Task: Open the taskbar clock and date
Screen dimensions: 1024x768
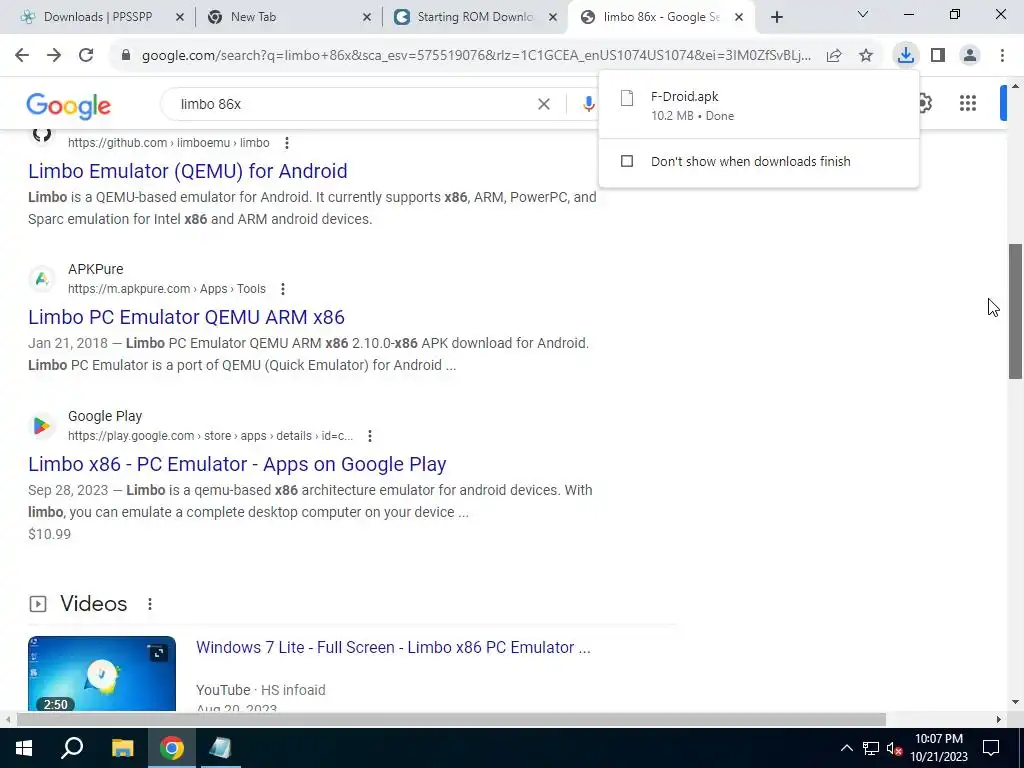Action: [938, 748]
